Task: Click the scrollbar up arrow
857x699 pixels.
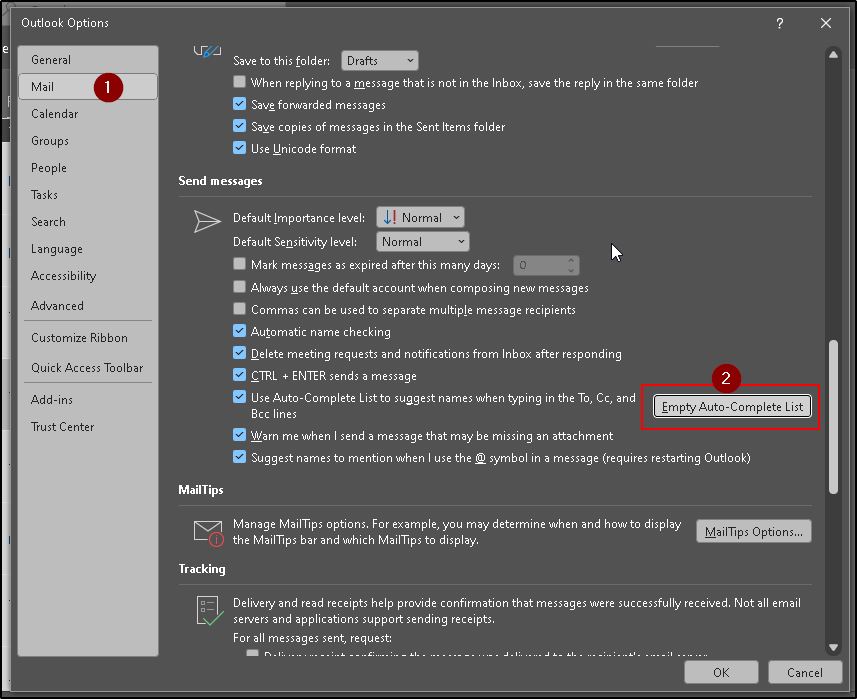Action: pos(833,55)
